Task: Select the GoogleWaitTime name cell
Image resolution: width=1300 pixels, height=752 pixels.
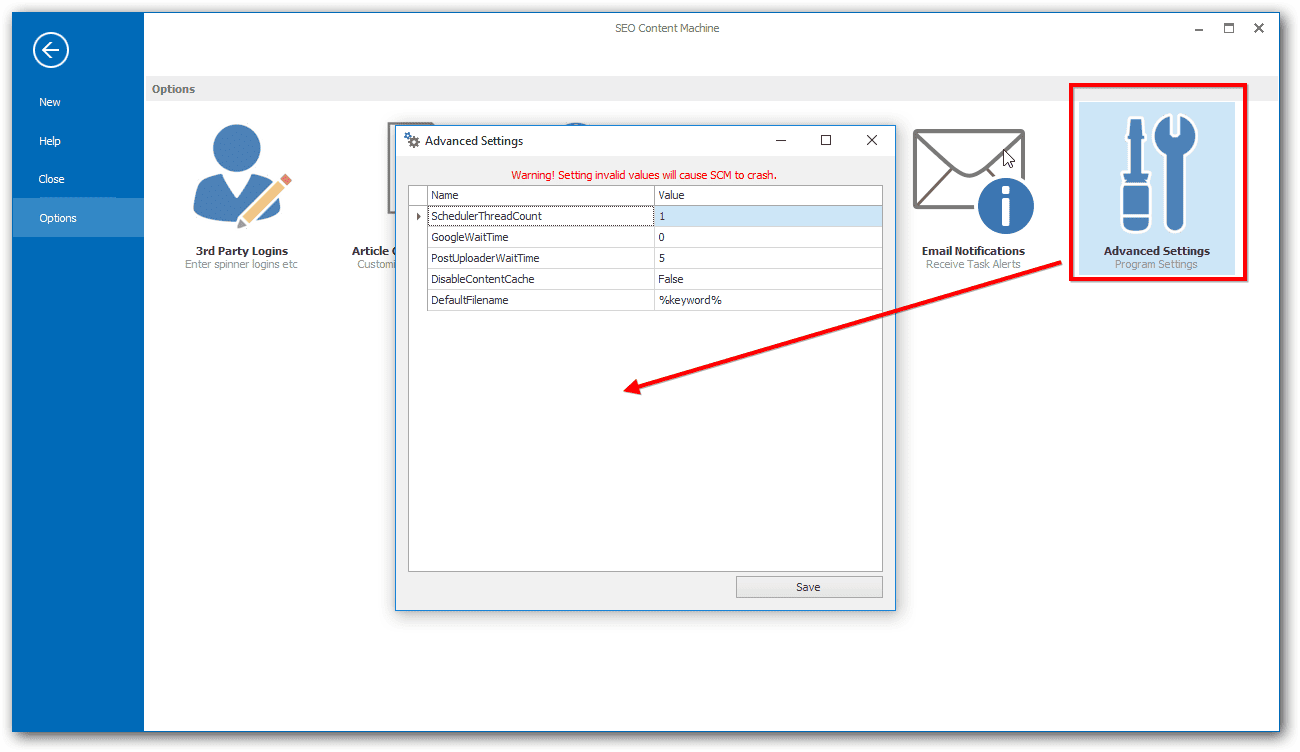Action: pos(541,237)
